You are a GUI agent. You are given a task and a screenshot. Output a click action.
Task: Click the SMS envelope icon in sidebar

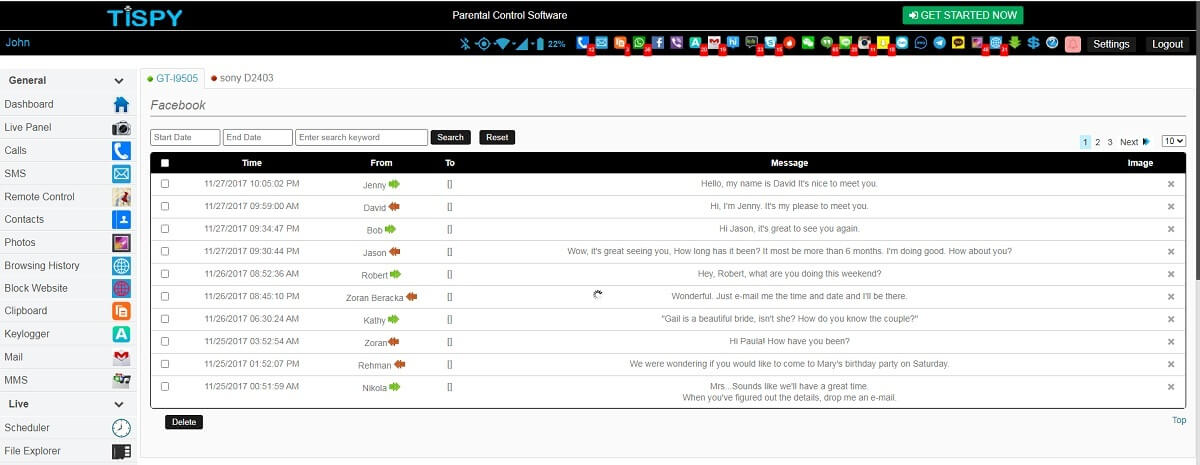click(121, 174)
